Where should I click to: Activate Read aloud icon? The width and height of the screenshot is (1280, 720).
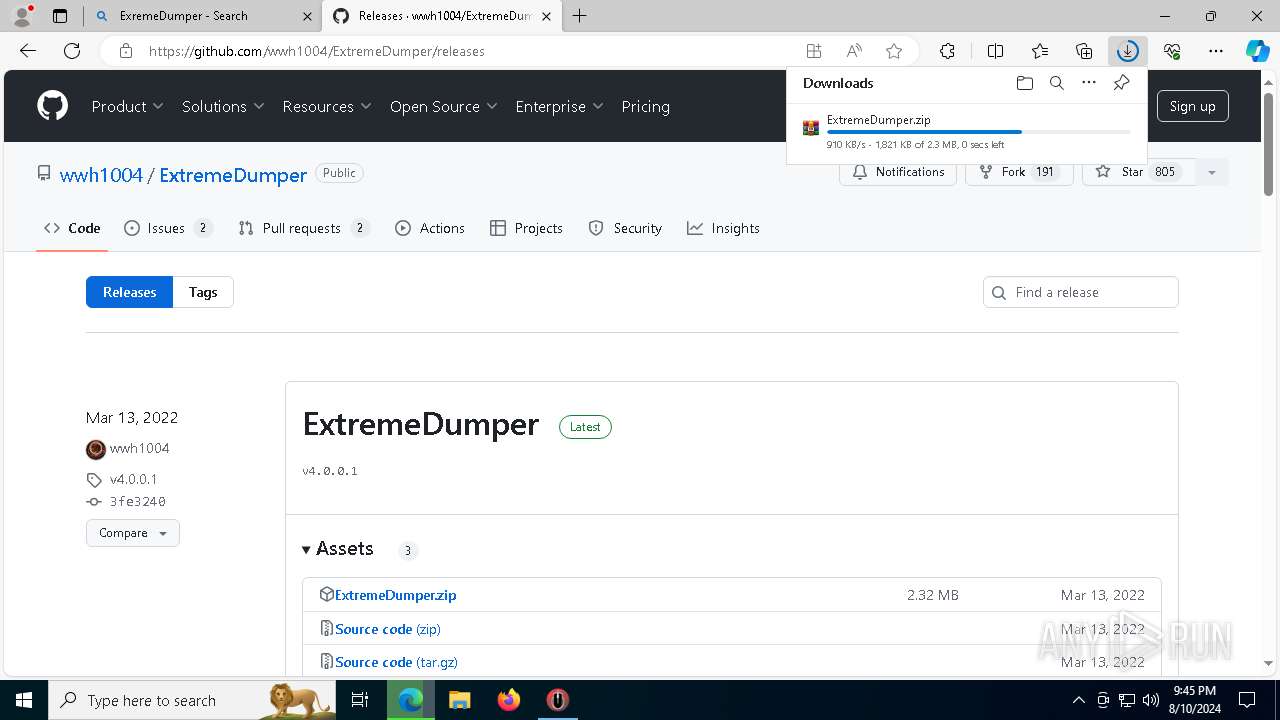(854, 51)
